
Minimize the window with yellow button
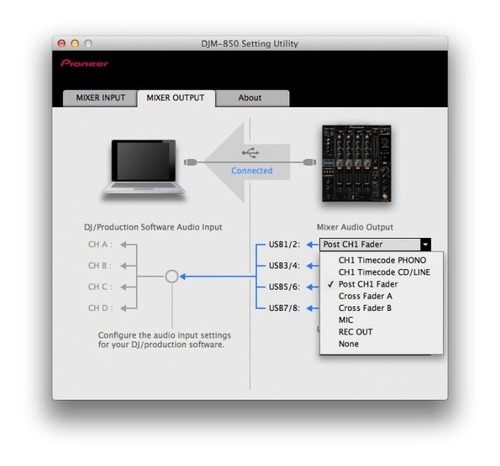coord(75,43)
